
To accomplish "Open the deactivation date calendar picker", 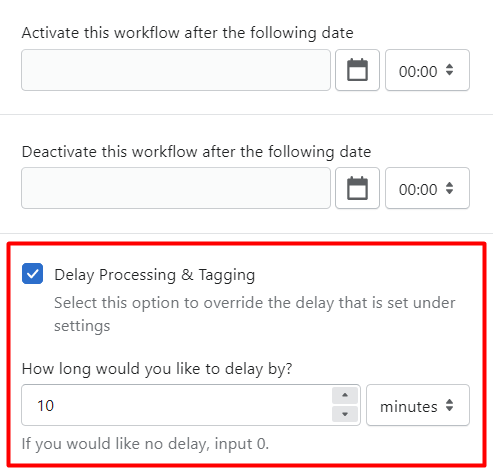I will [357, 188].
